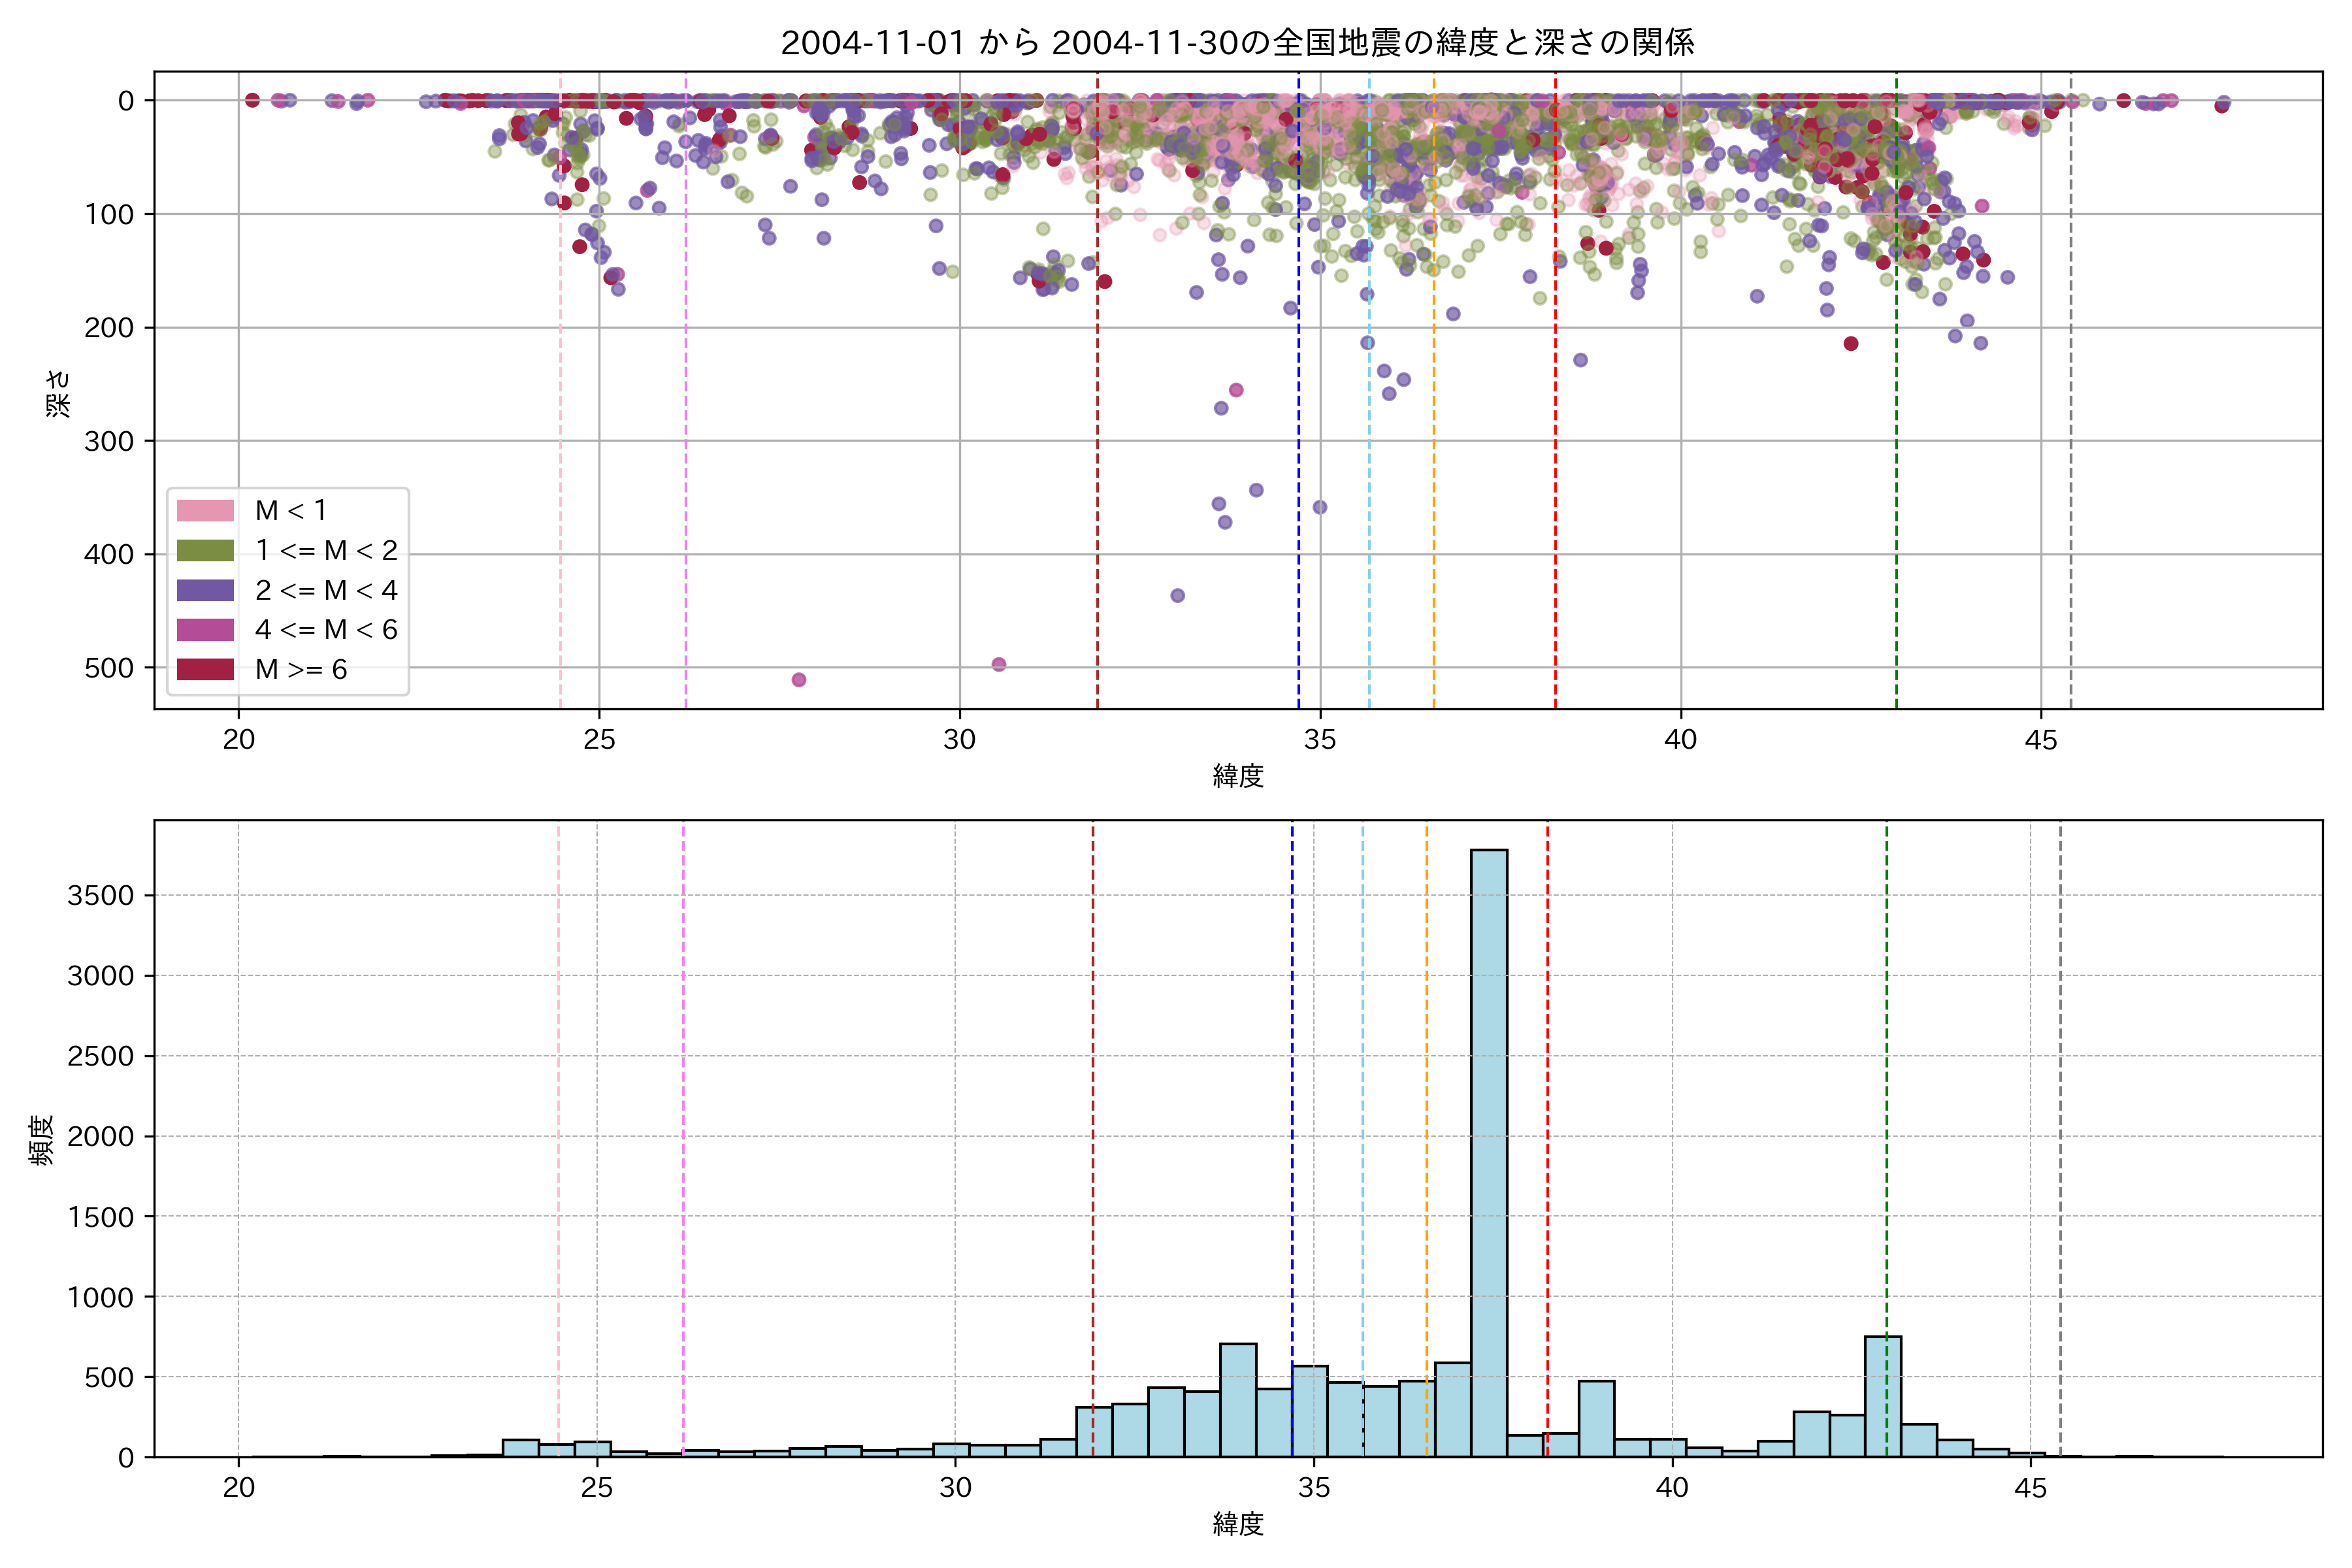Click the "M >= 6" legend text

pos(301,670)
